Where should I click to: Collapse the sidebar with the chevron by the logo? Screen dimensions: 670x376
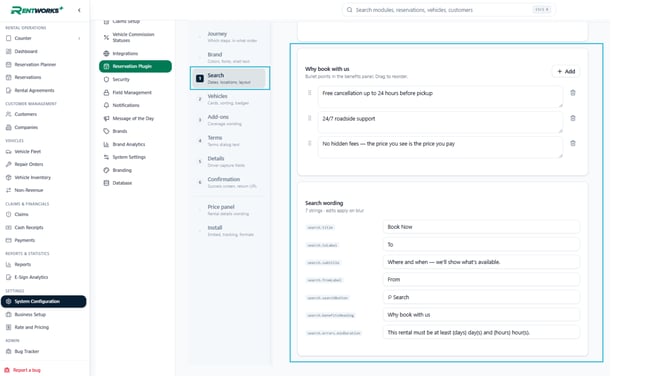click(x=79, y=10)
